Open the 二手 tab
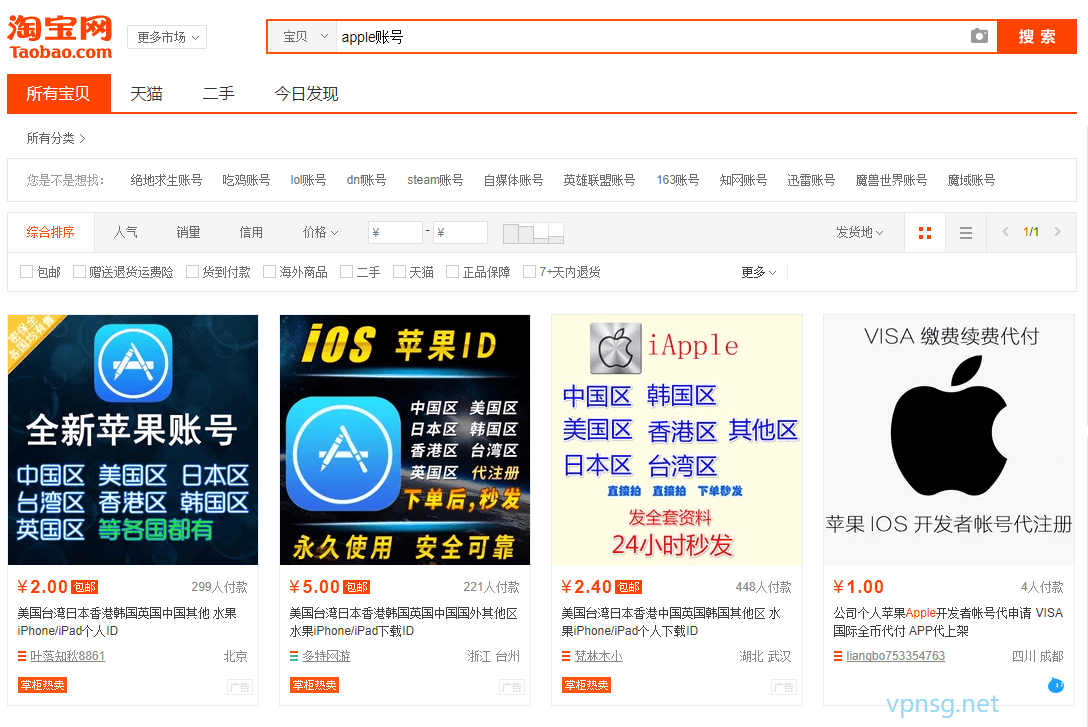 click(x=218, y=94)
